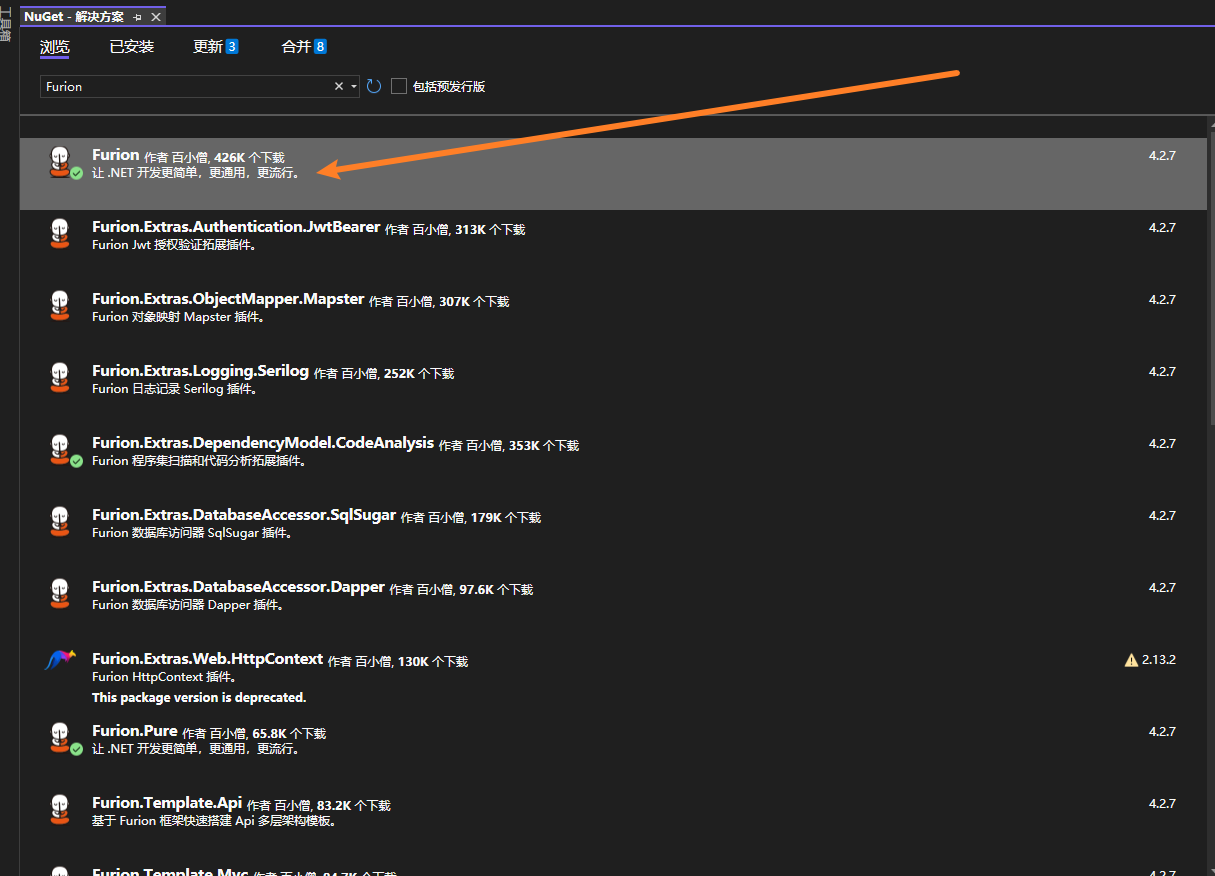Switch to the 已安装 tab
This screenshot has width=1215, height=876.
coord(132,47)
